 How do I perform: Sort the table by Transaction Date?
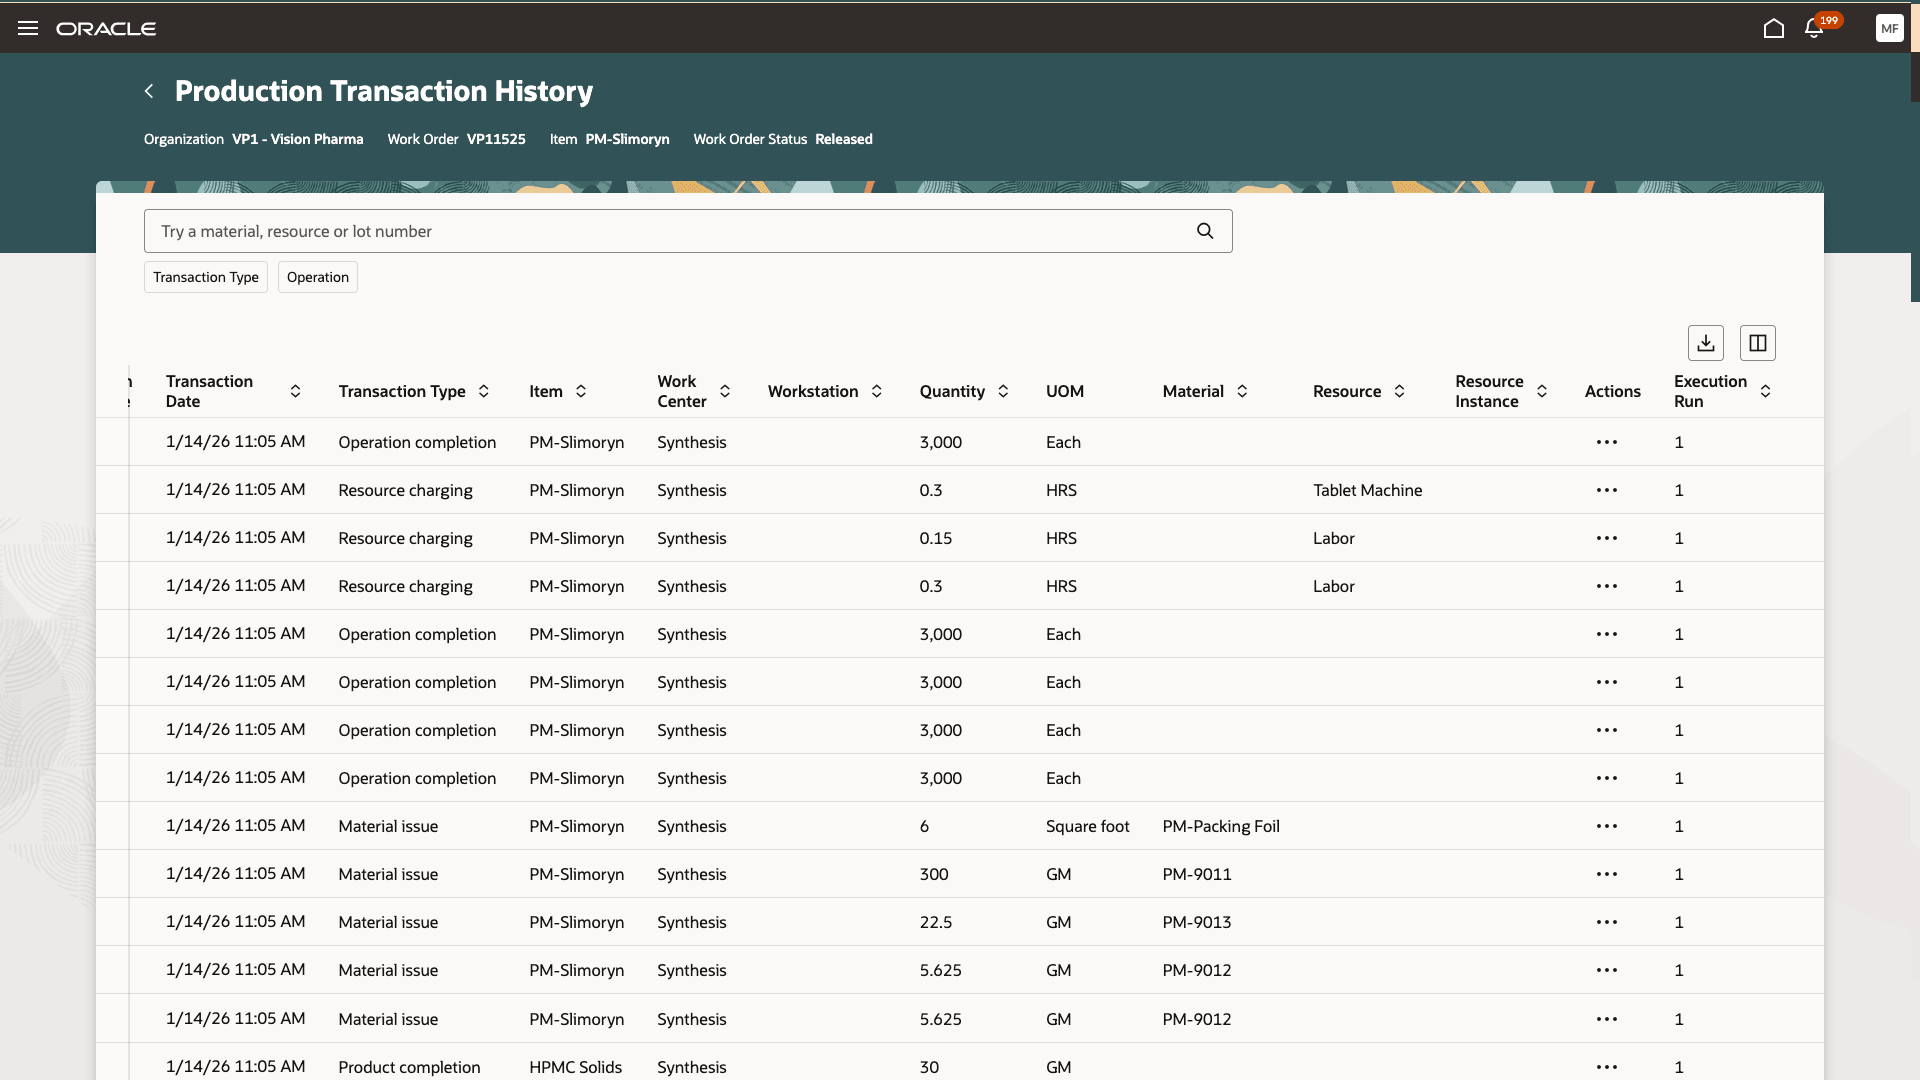pyautogui.click(x=295, y=391)
